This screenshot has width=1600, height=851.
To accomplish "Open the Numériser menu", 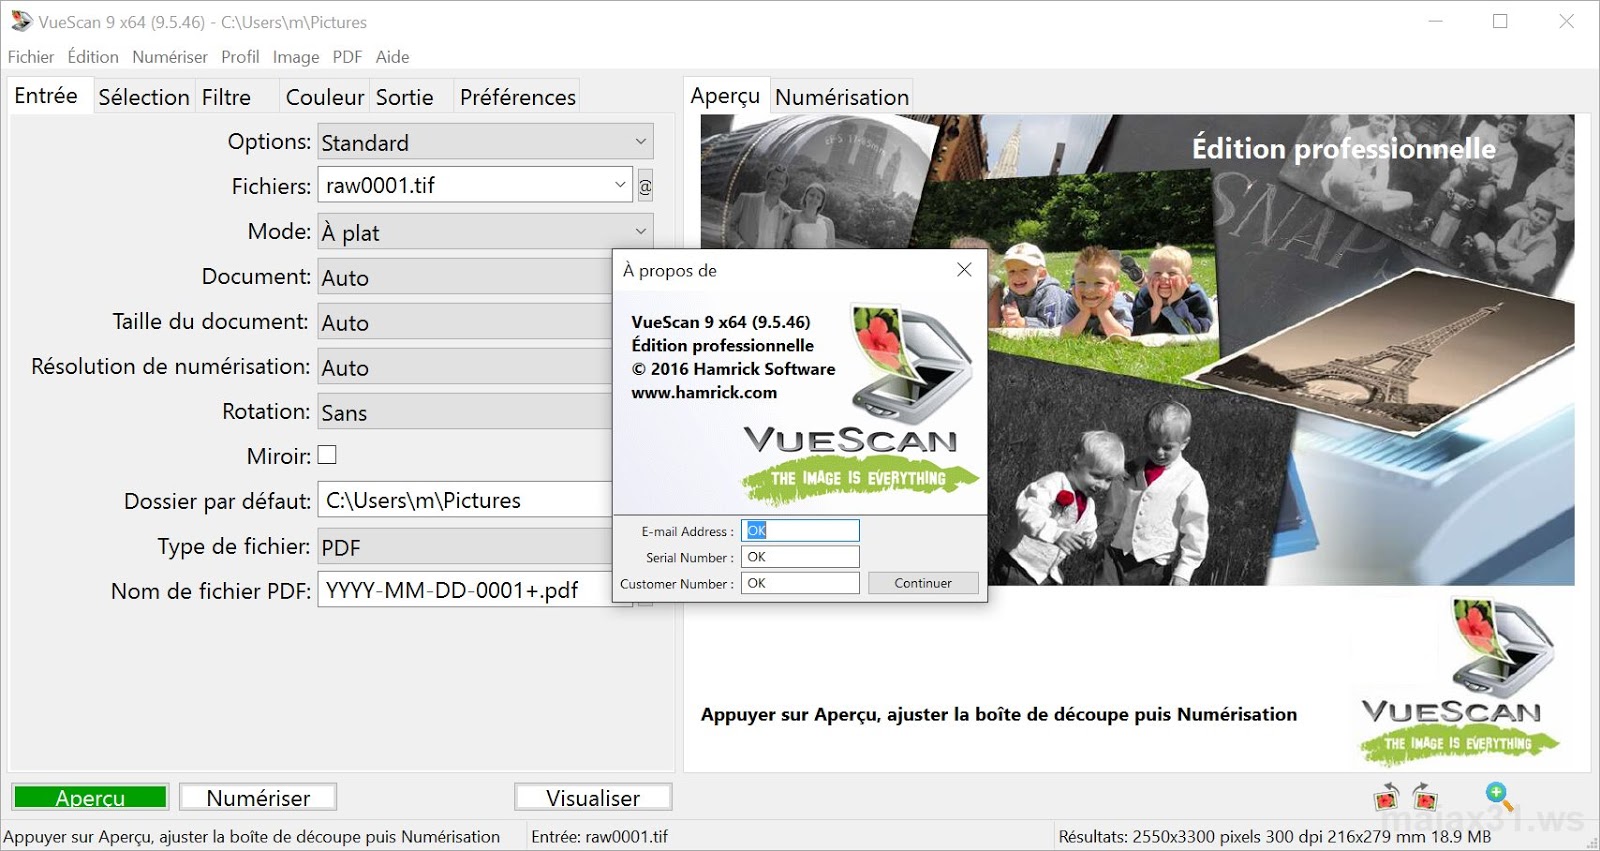I will (170, 57).
